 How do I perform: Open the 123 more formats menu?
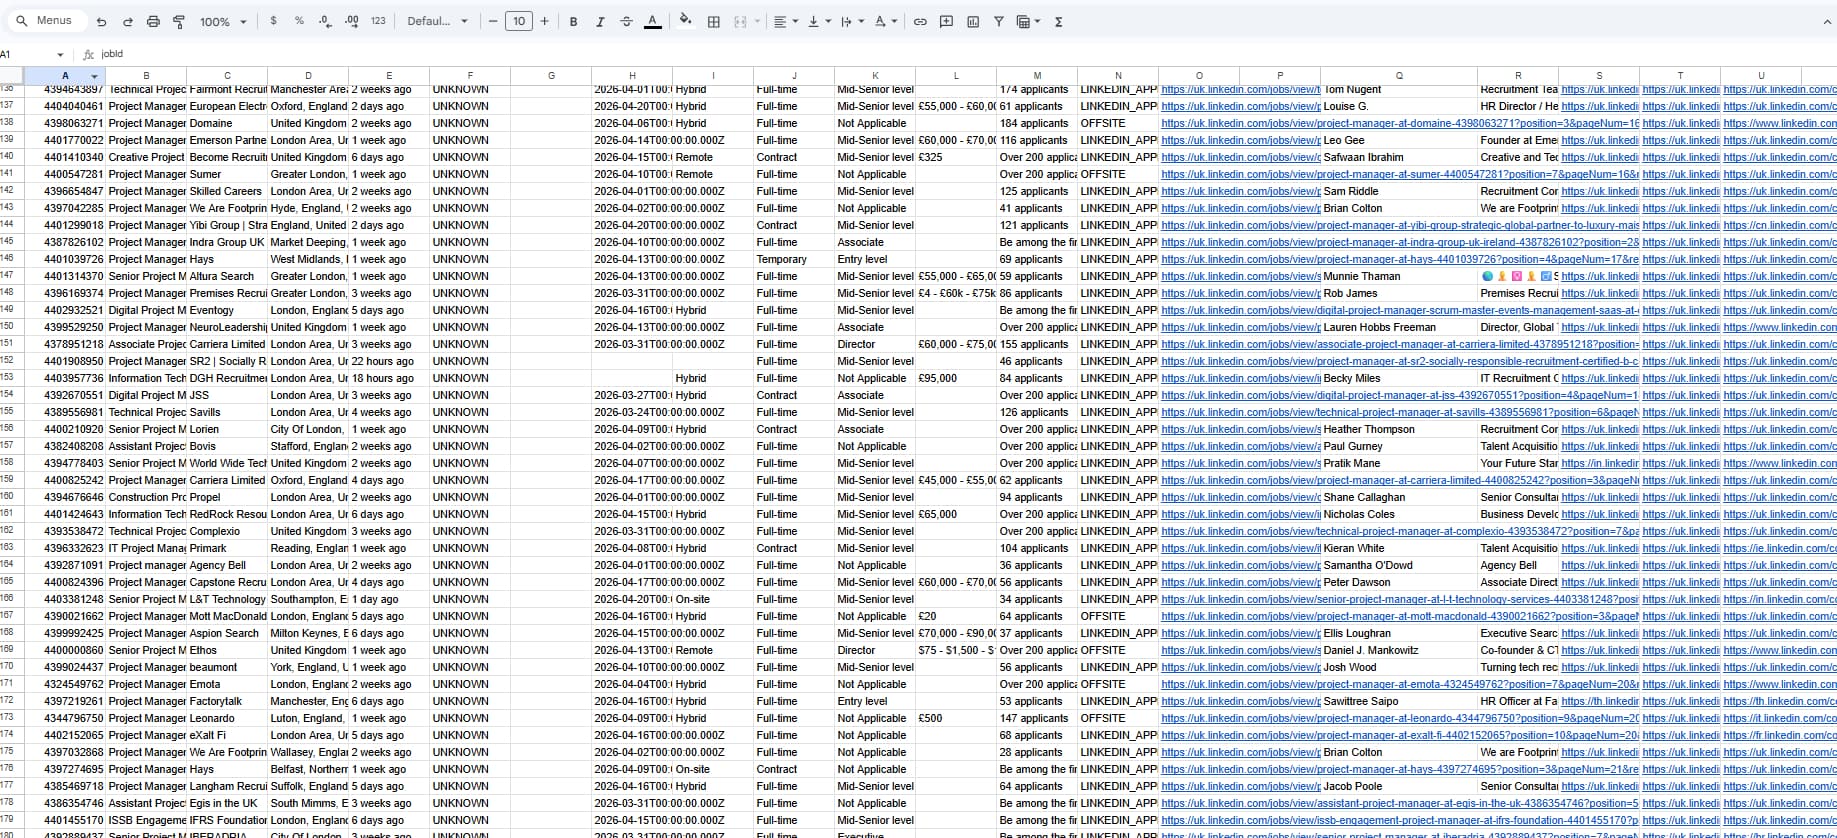pos(378,21)
